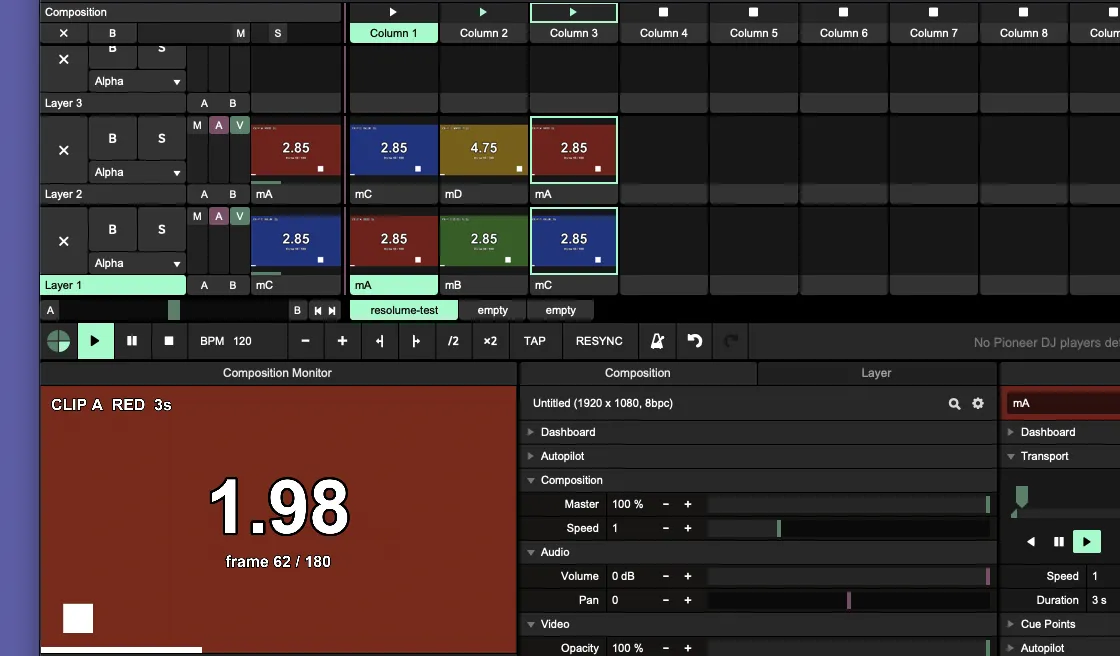Screen dimensions: 1120x656
Task: Switch to the Layer tab
Action: click(876, 373)
